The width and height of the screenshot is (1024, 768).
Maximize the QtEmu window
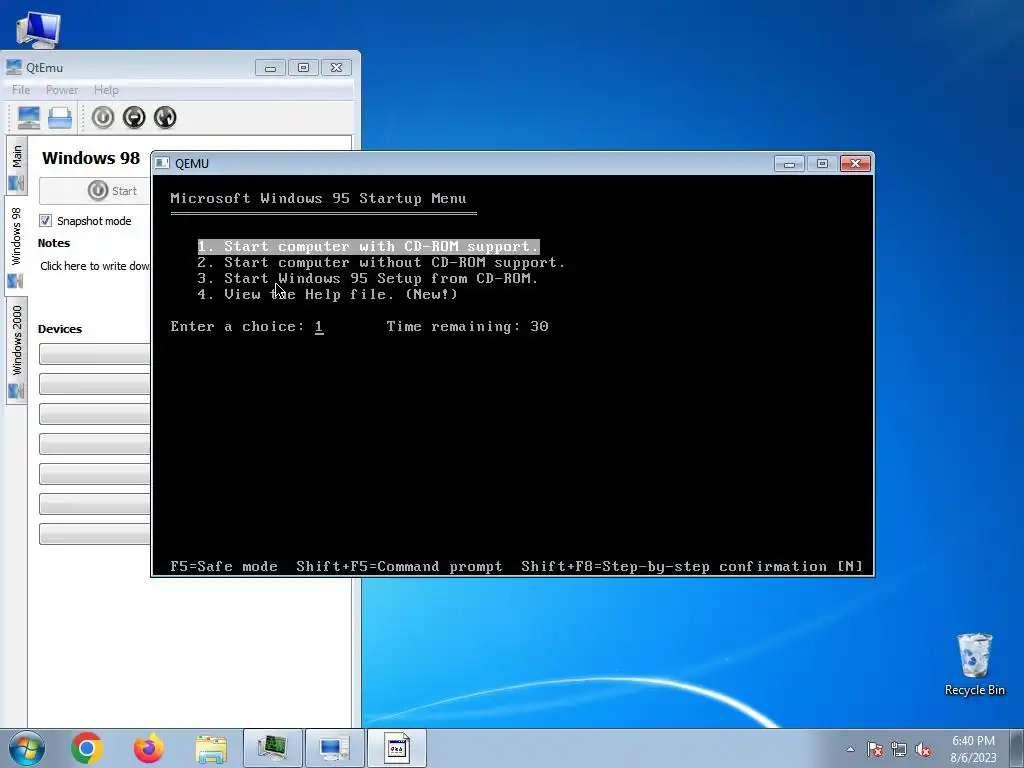303,67
